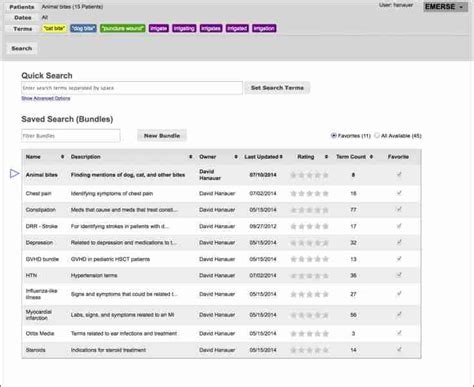Rate the Chest pain bundle stars

coord(309,193)
